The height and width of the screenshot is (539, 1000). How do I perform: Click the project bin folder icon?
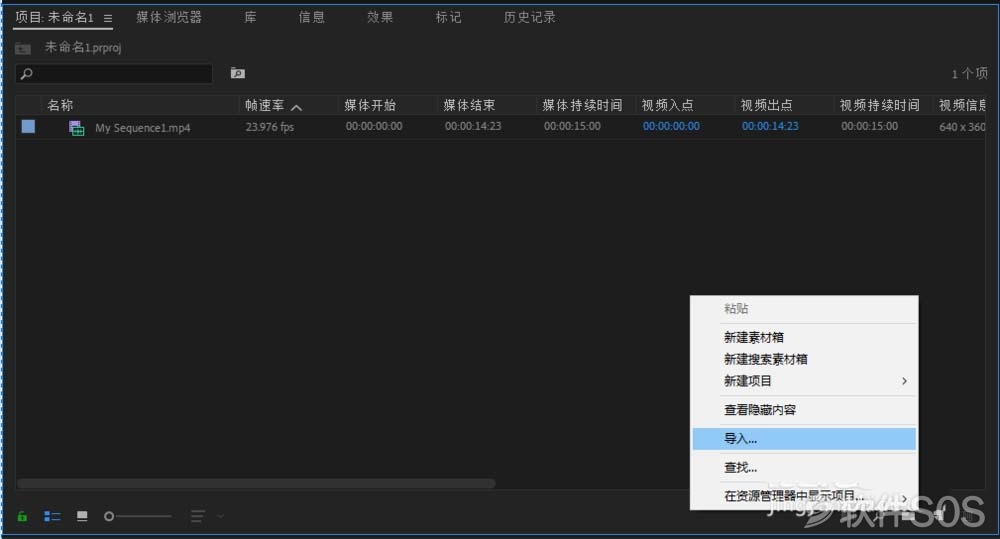pyautogui.click(x=23, y=48)
